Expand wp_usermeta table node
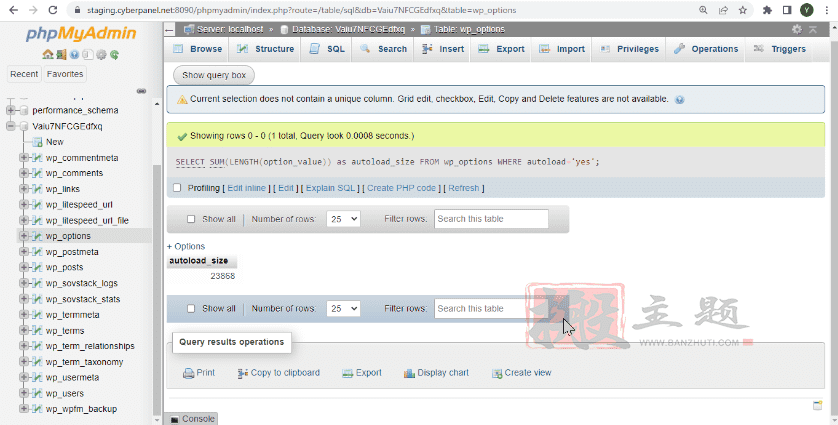This screenshot has width=838, height=425. [x=23, y=377]
